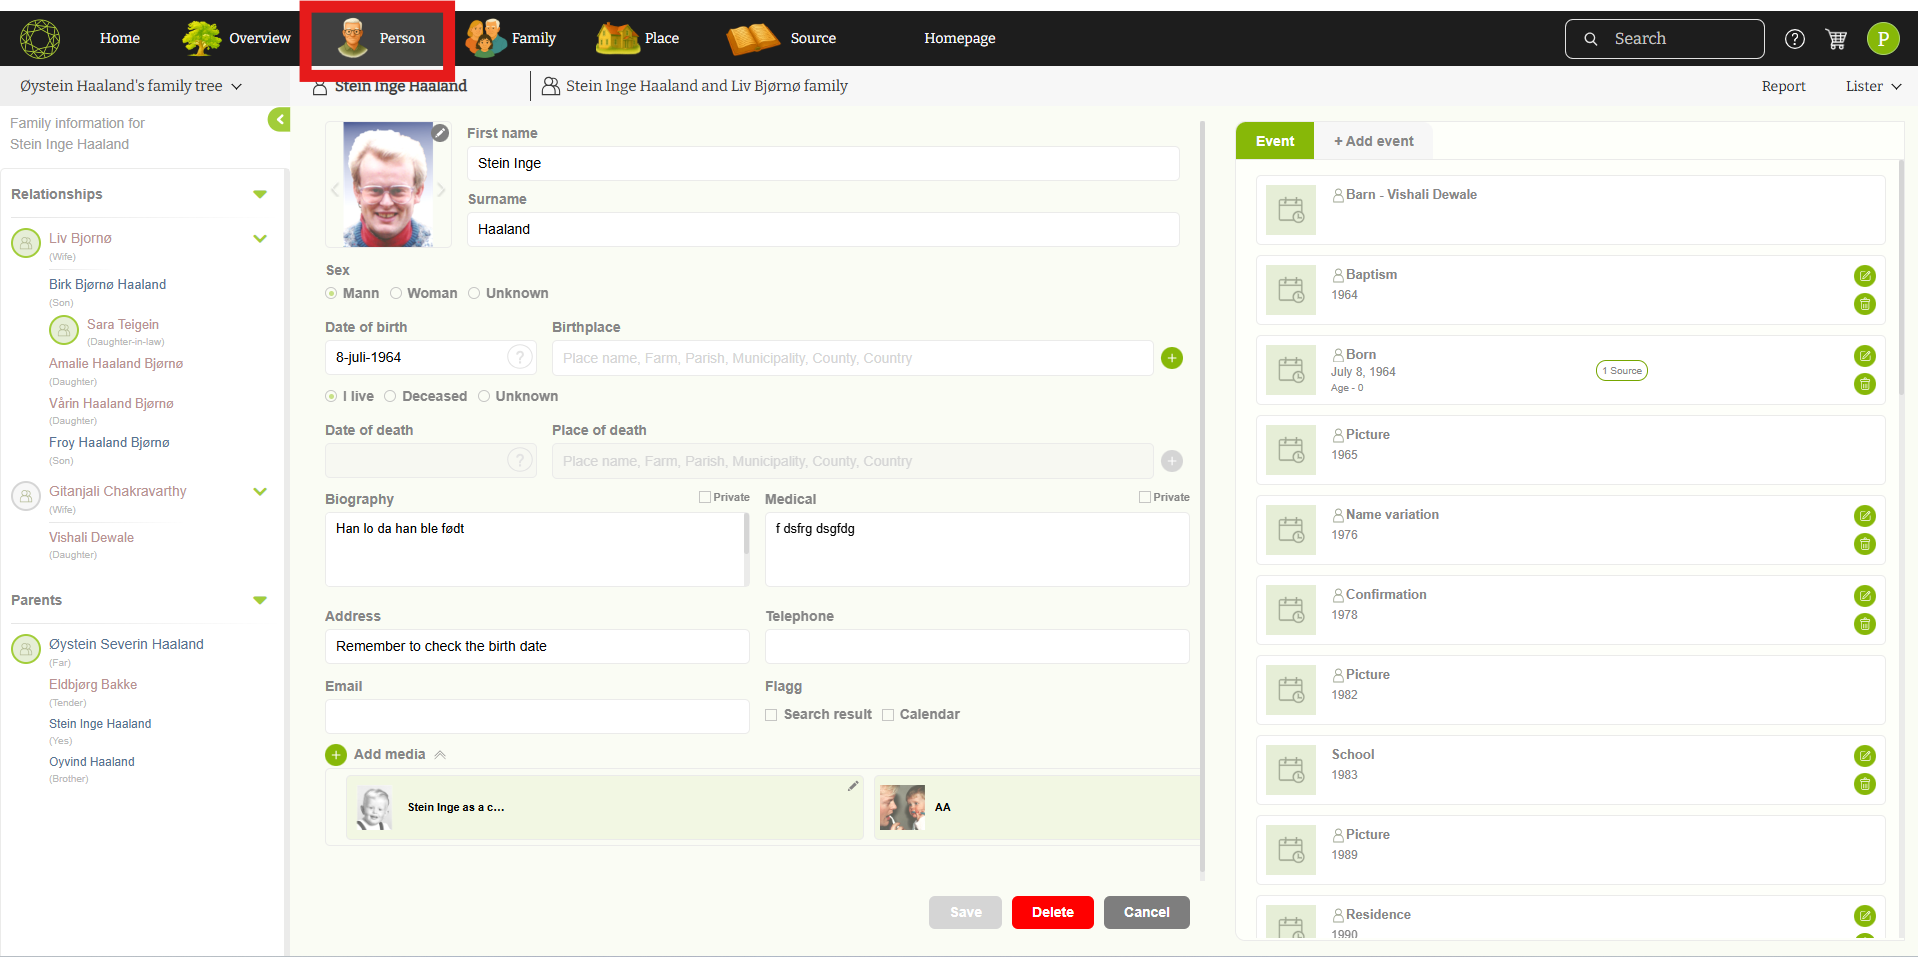Image resolution: width=1918 pixels, height=957 pixels.
Task: Delete the Confirmation event using trash icon
Action: [1864, 624]
